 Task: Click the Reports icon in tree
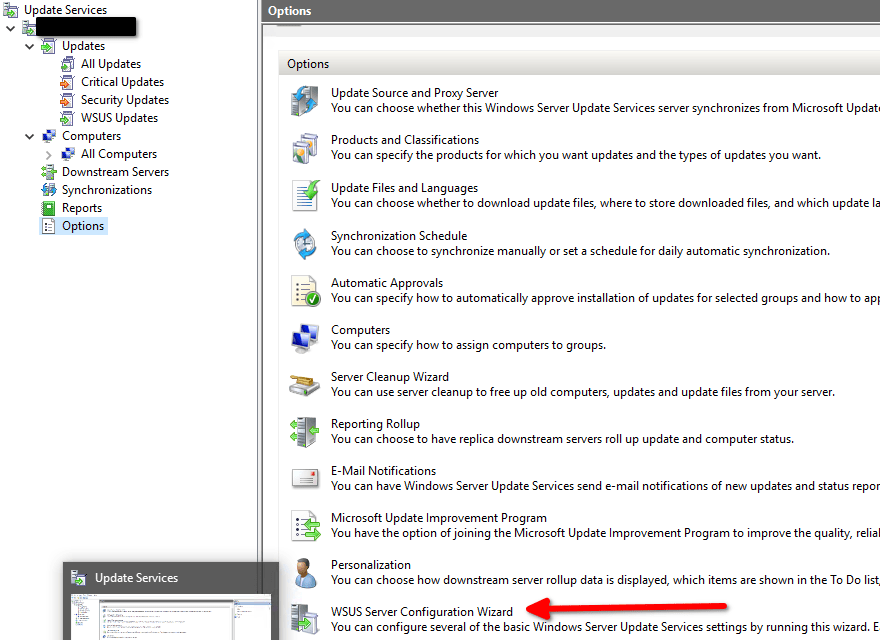(x=49, y=208)
